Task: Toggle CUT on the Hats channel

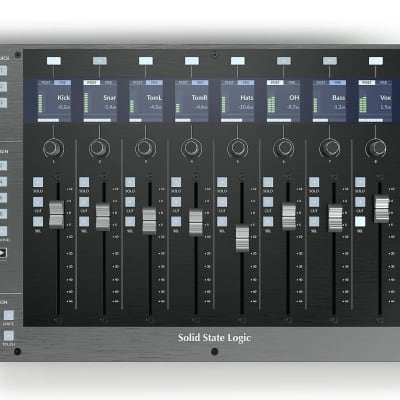Action: click(222, 202)
